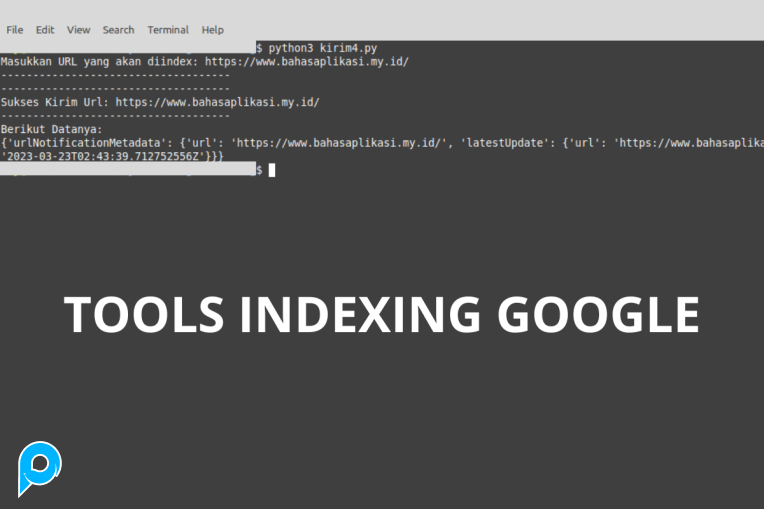
Task: Click the Masukkan URL yang akan diindex text
Action: pyautogui.click(x=100, y=62)
